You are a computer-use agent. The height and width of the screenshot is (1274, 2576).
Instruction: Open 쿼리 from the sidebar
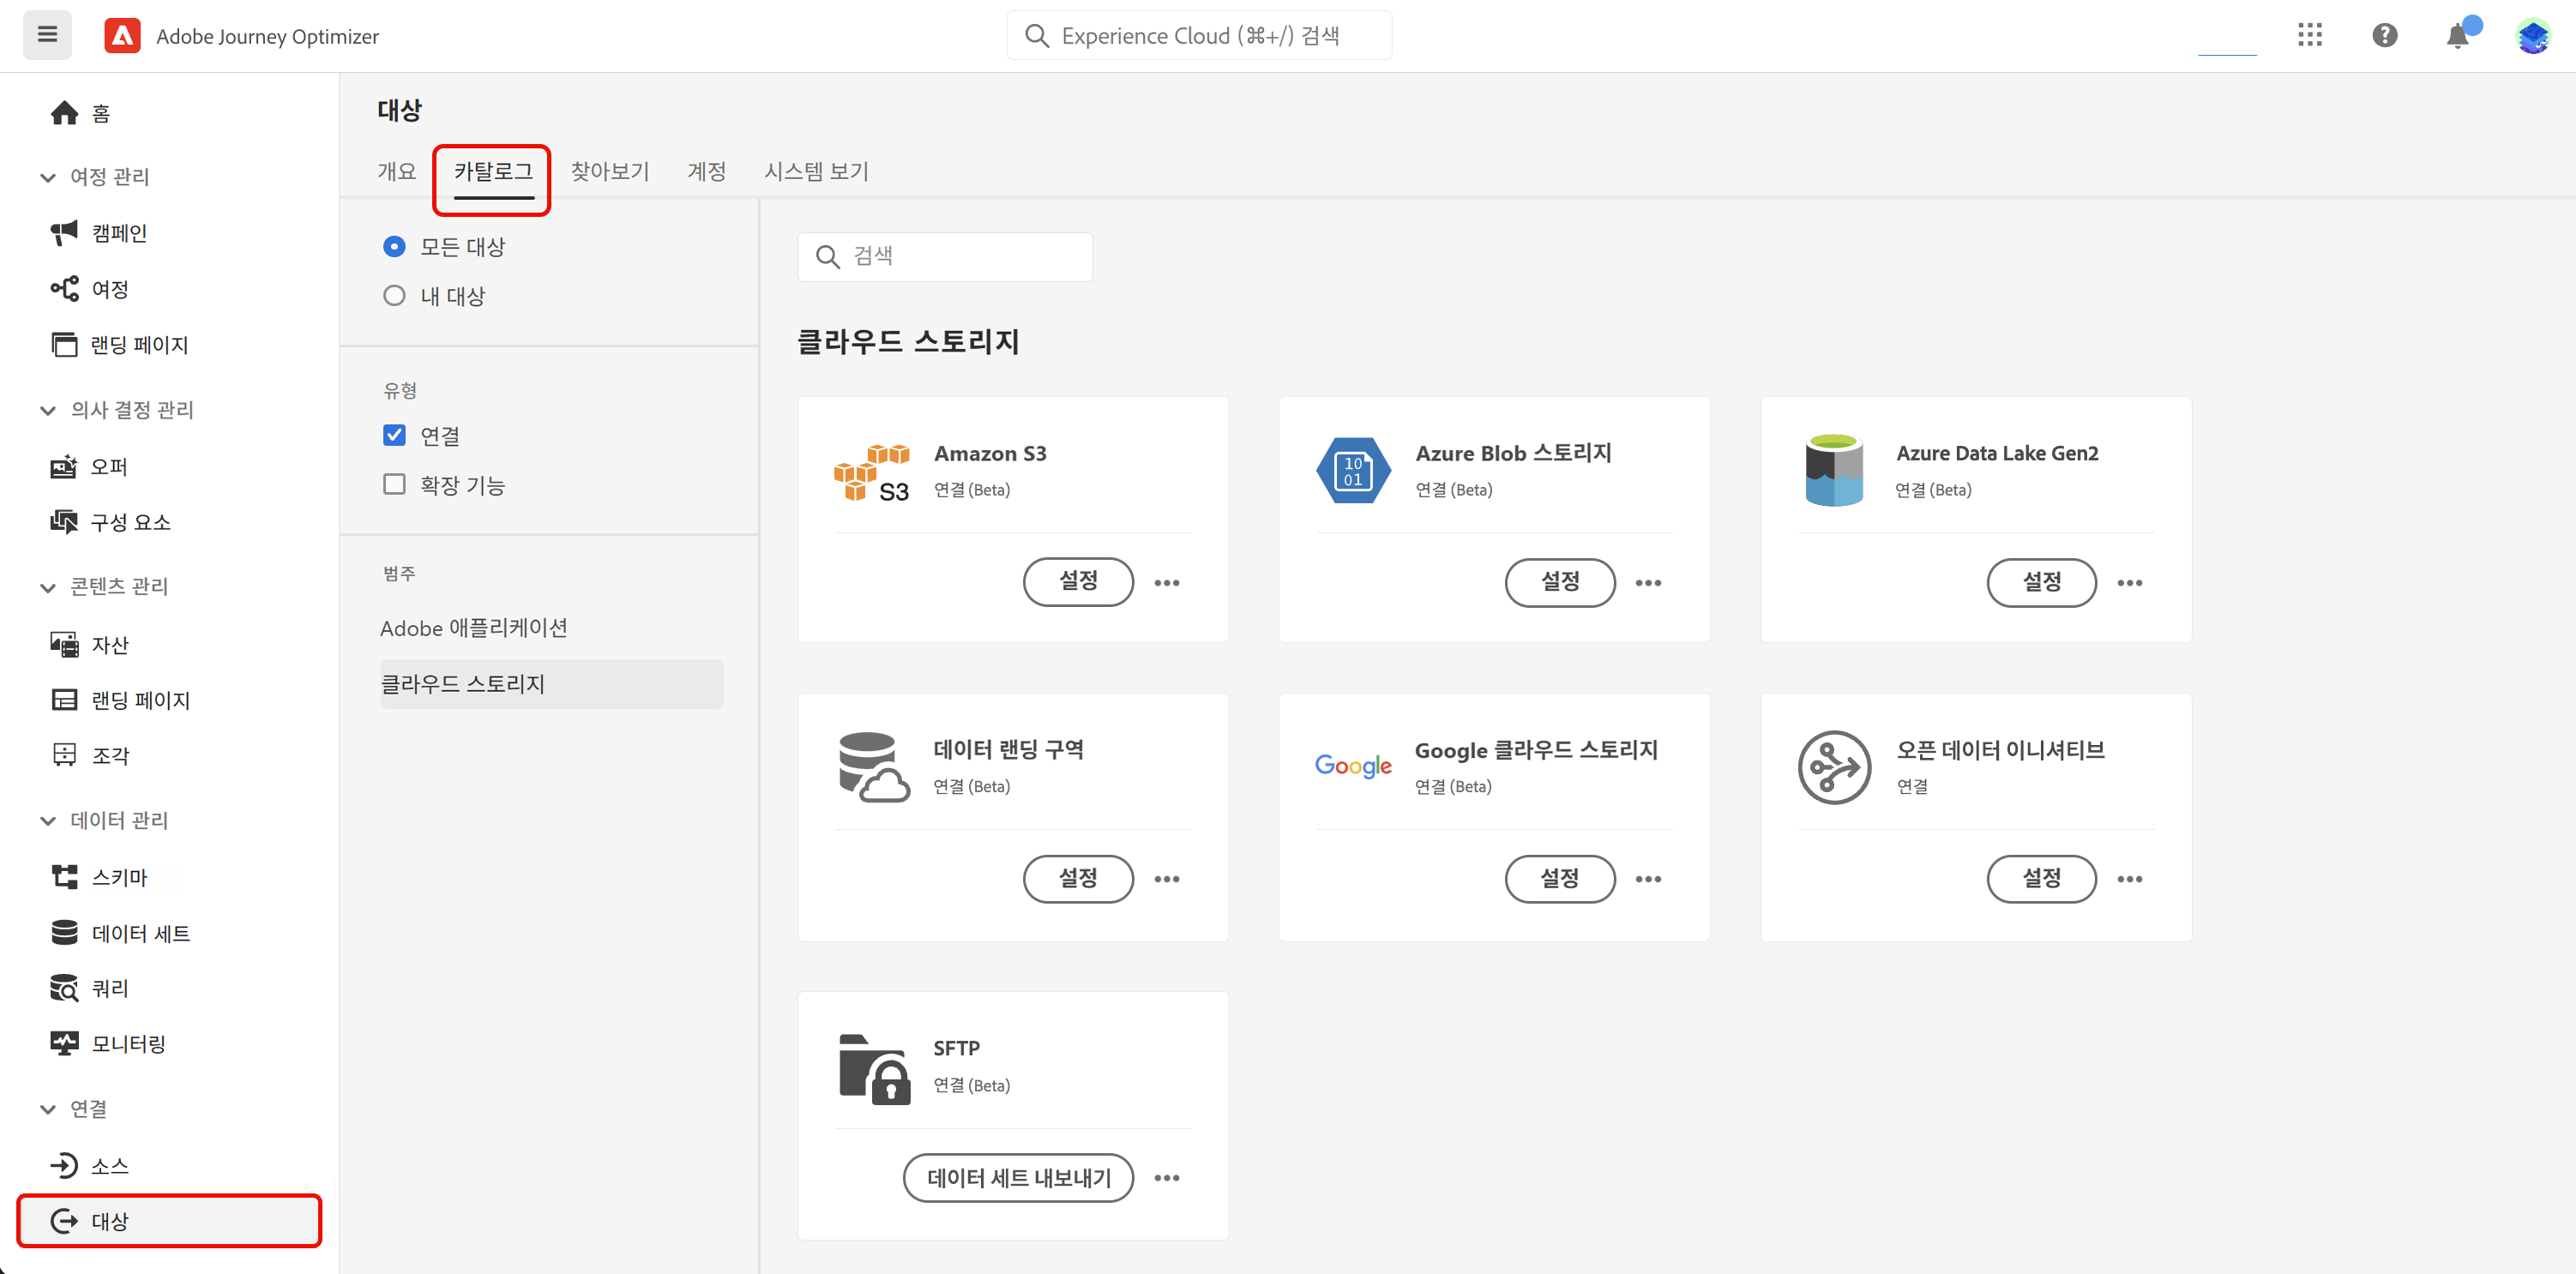pos(110,988)
